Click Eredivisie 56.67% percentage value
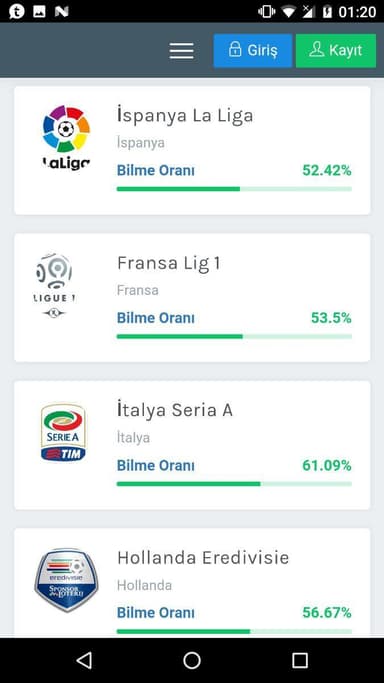 pos(327,612)
